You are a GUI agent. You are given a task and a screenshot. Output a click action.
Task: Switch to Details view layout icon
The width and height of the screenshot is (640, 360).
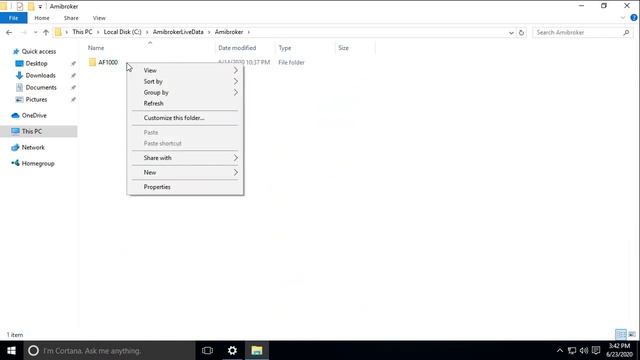pyautogui.click(x=621, y=334)
